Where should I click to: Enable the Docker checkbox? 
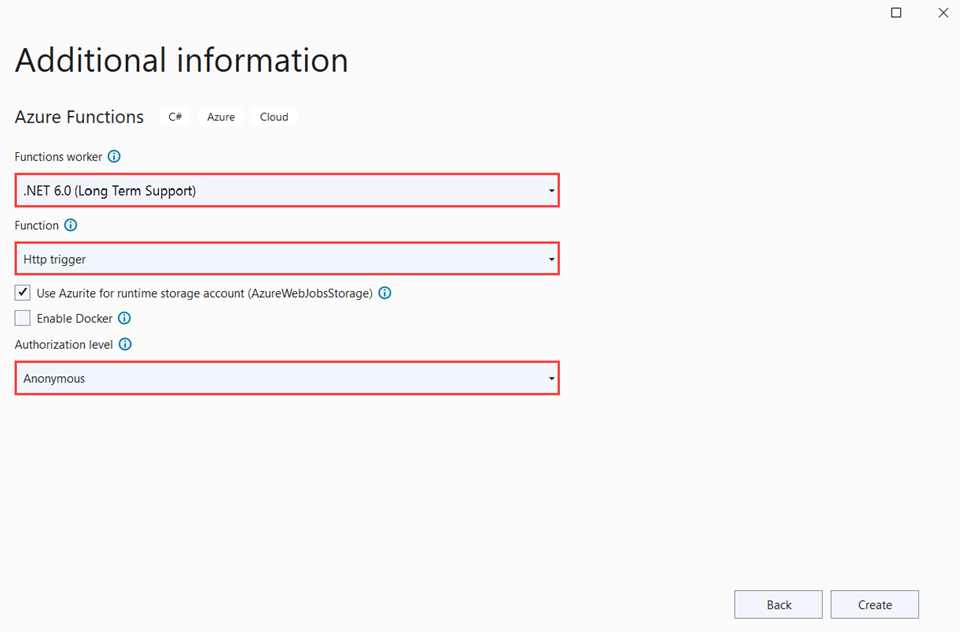23,319
